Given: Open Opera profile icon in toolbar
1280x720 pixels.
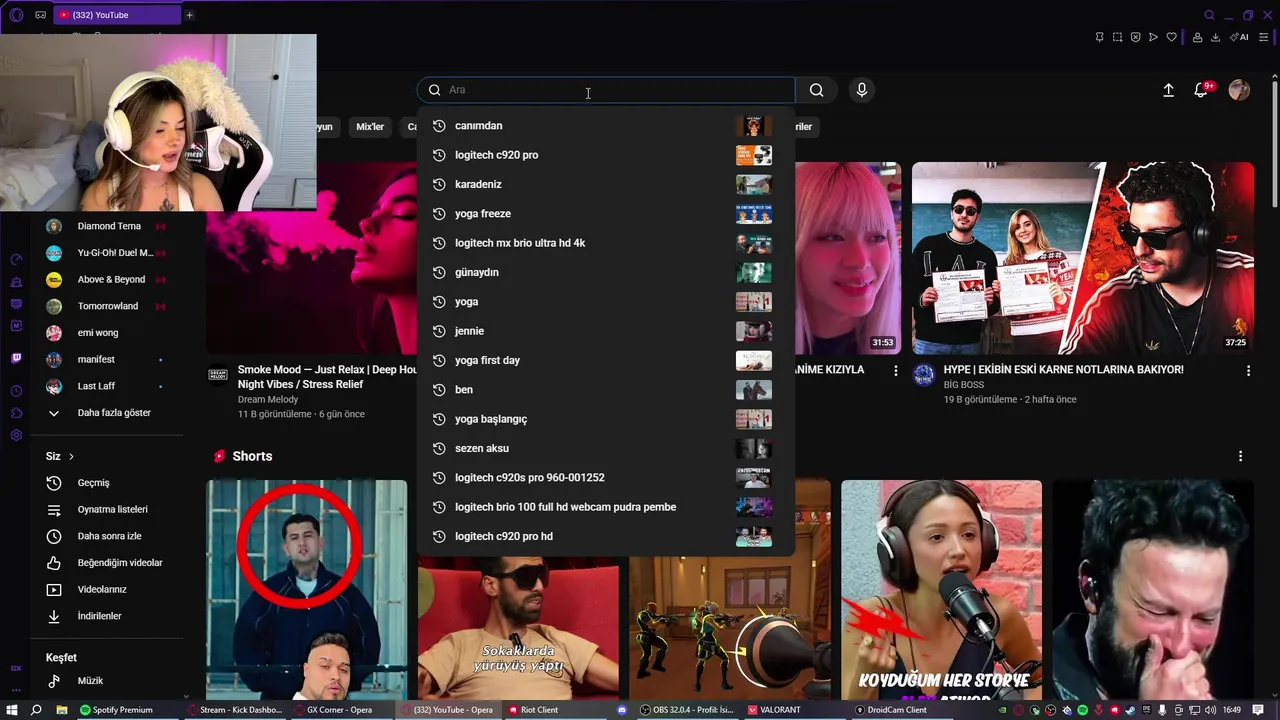Looking at the screenshot, I should pyautogui.click(x=1197, y=37).
